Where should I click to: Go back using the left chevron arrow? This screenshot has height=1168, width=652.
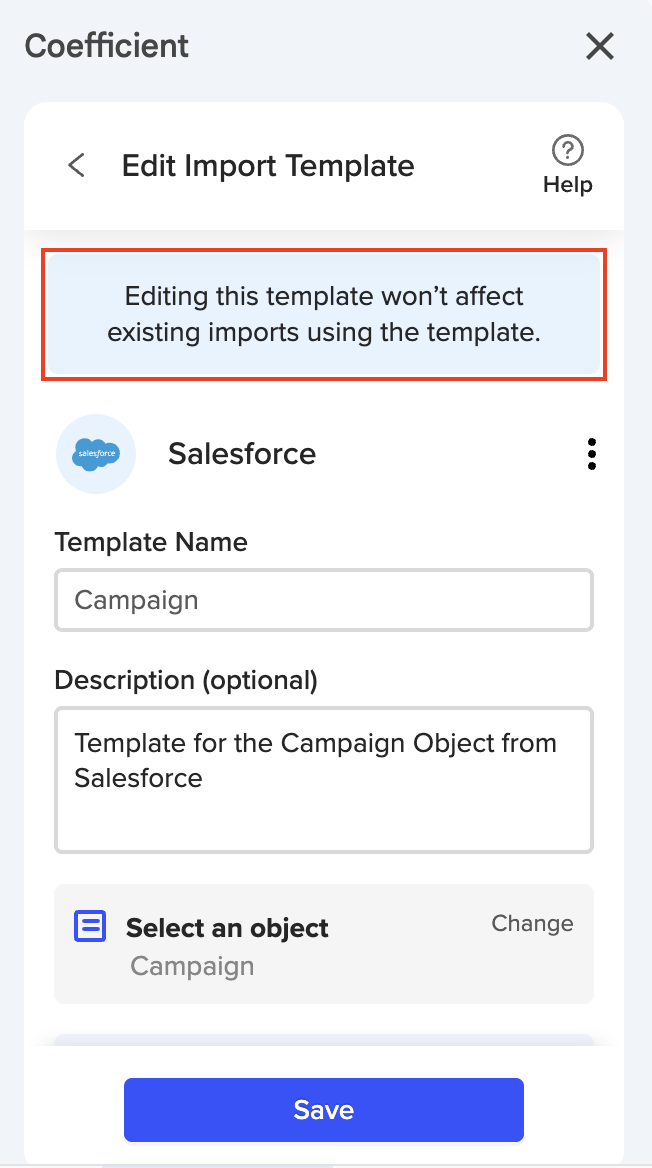pos(76,165)
